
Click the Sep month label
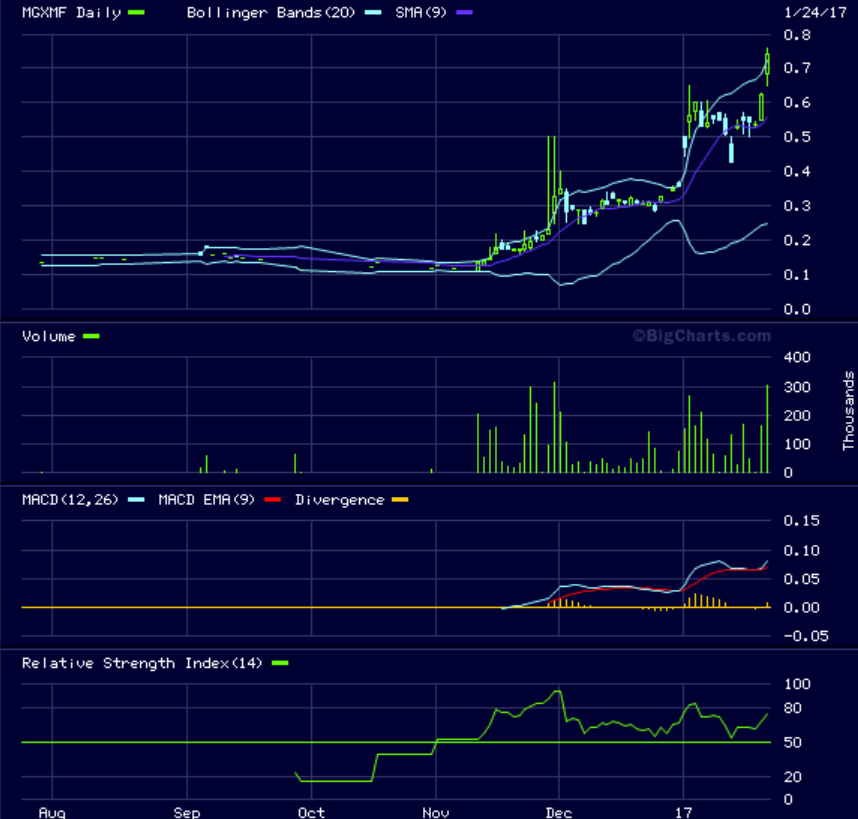pos(187,812)
